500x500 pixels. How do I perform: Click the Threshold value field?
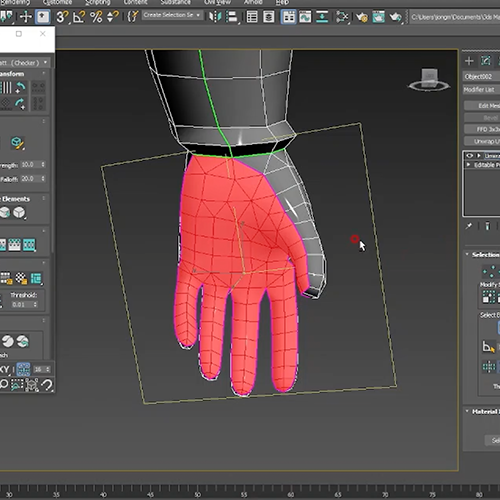pyautogui.click(x=25, y=304)
